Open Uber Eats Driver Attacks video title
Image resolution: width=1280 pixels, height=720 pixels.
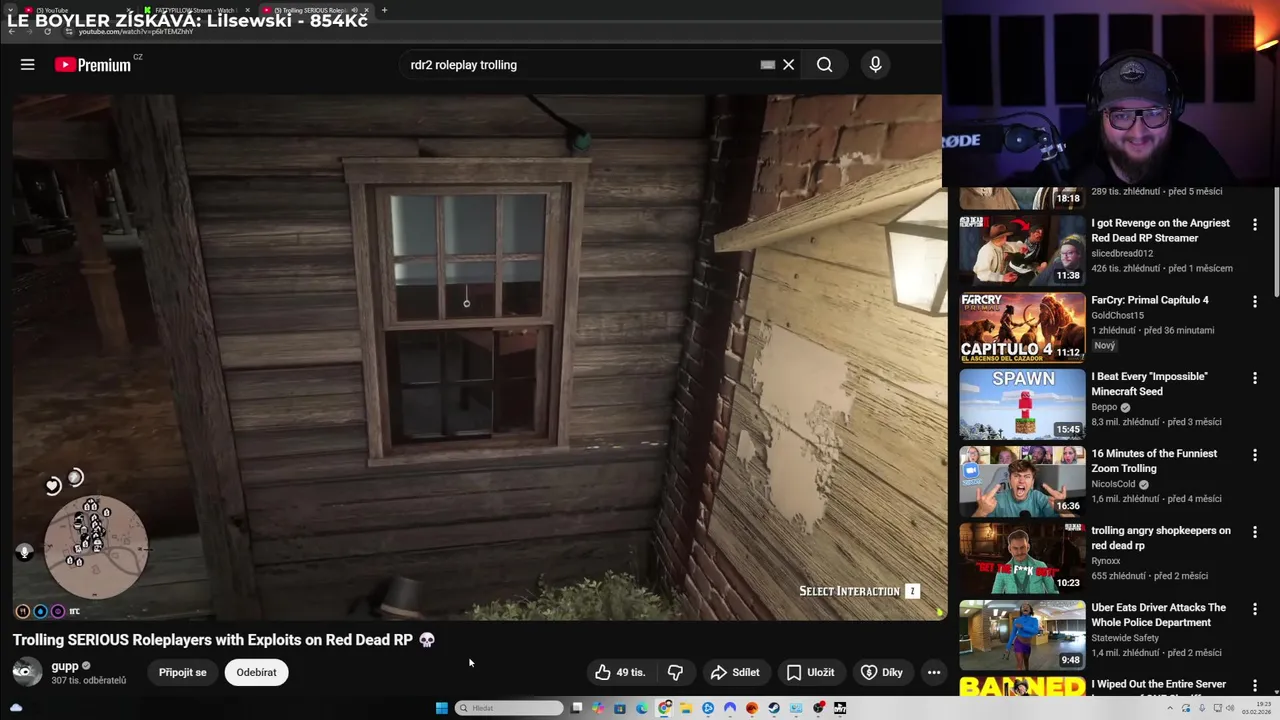1158,615
